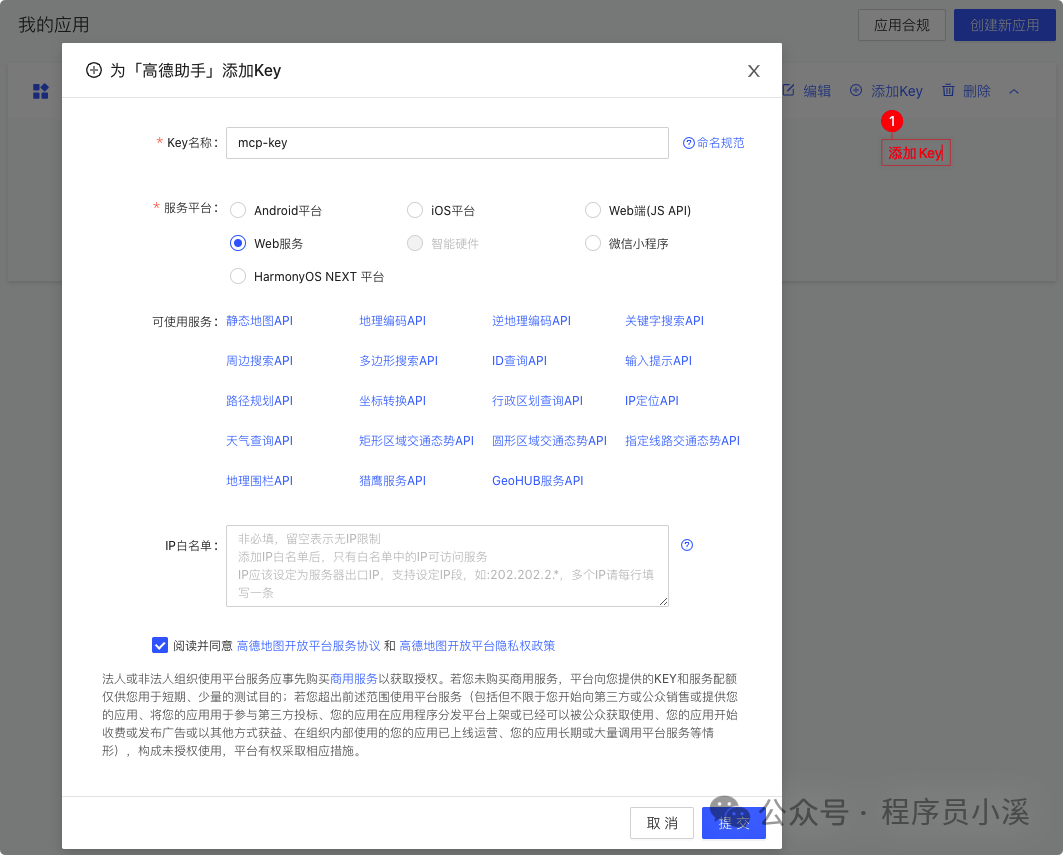This screenshot has height=855, width=1063.
Task: Click the blue grid application icon
Action: pyautogui.click(x=40, y=91)
